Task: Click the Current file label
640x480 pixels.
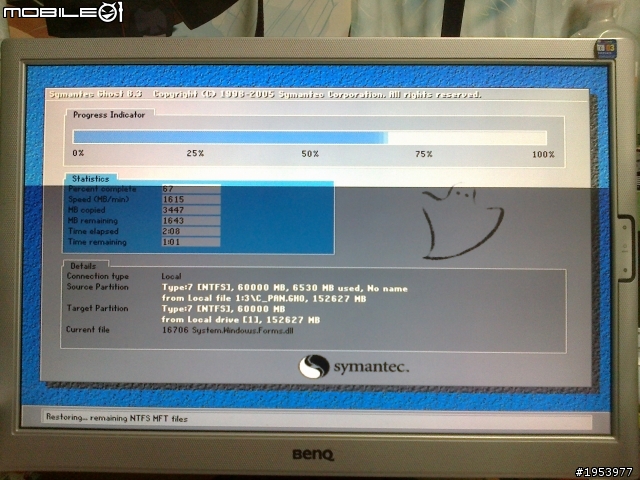Action: point(88,329)
